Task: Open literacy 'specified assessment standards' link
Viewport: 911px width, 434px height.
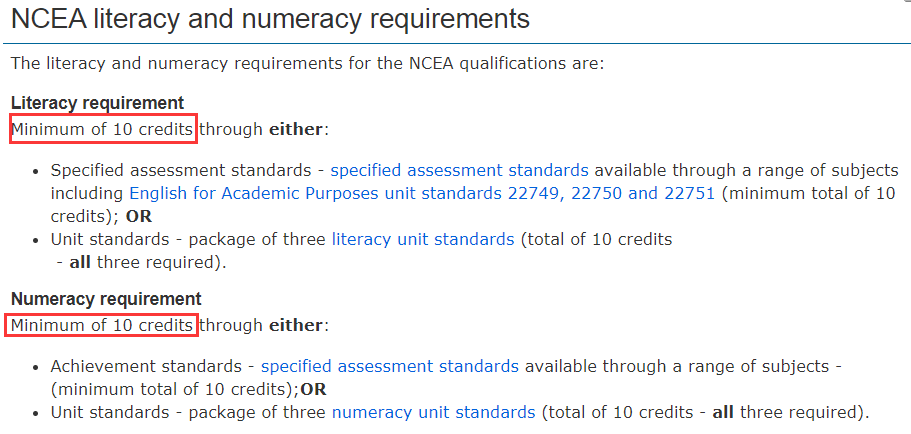Action: coord(459,170)
